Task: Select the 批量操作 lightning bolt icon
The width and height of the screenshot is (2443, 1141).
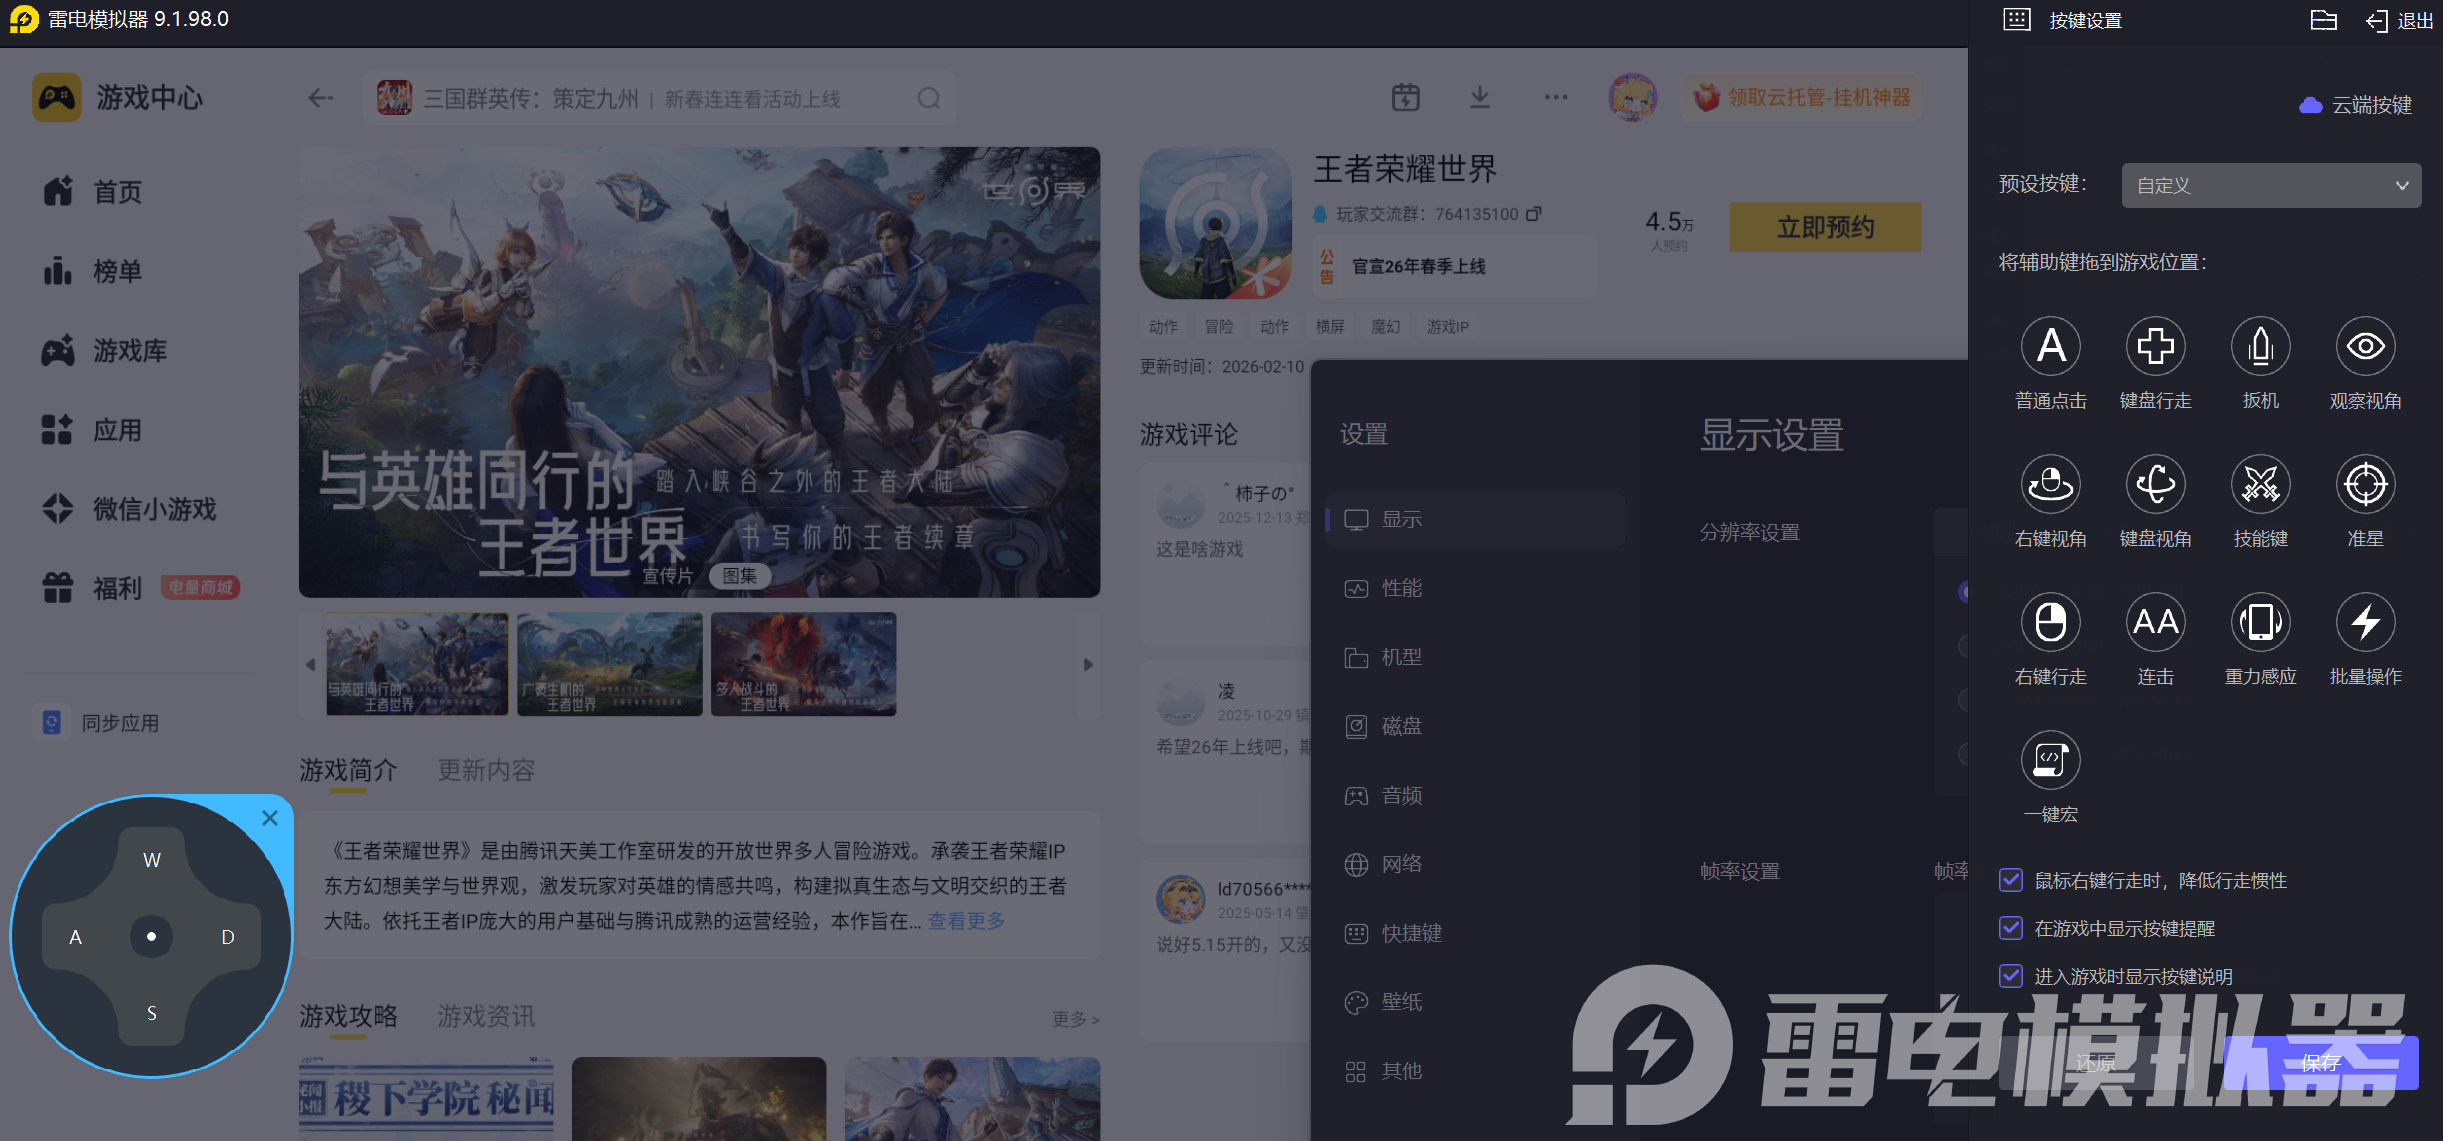Action: 2365,623
